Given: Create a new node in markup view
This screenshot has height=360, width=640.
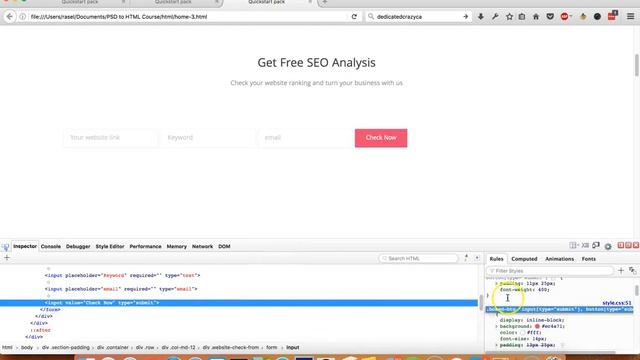Looking at the screenshot, I should click(7, 258).
